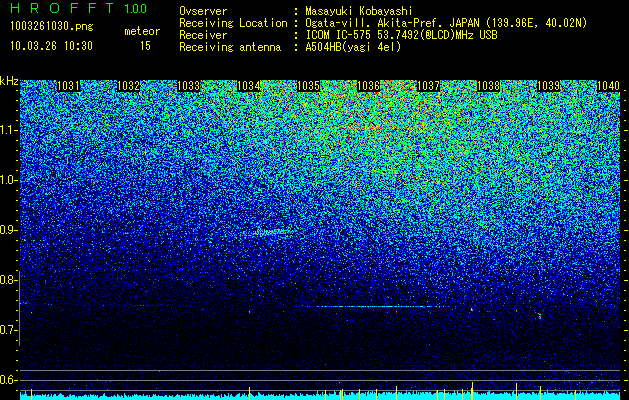Viewport: 629px width, 400px height.
Task: Click the 1.0 kHz frequency axis label
Action: 8,180
